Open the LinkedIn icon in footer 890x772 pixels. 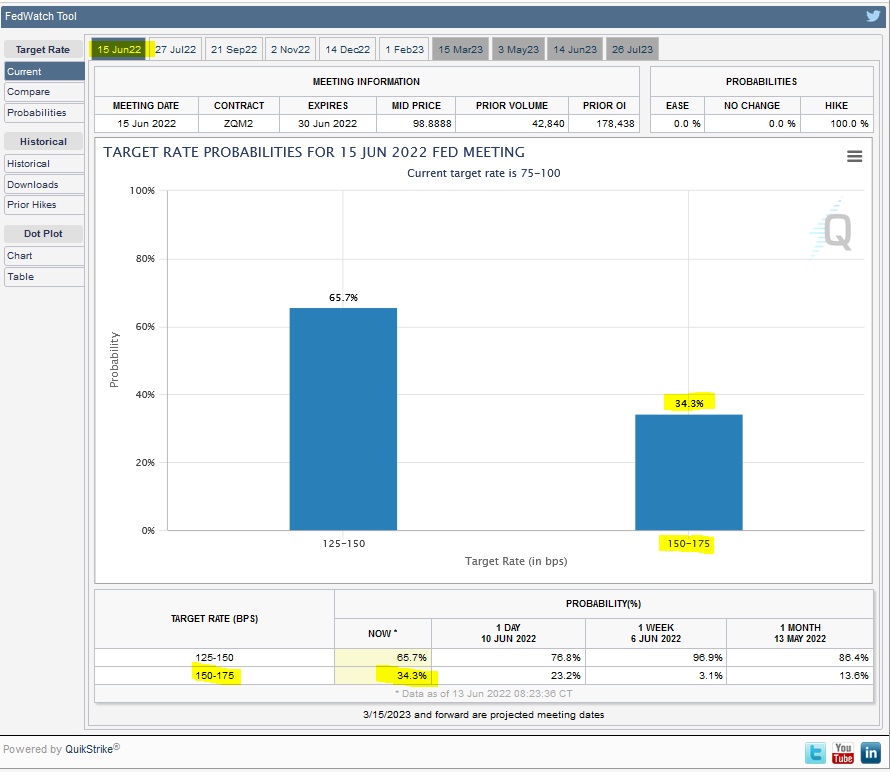[870, 753]
